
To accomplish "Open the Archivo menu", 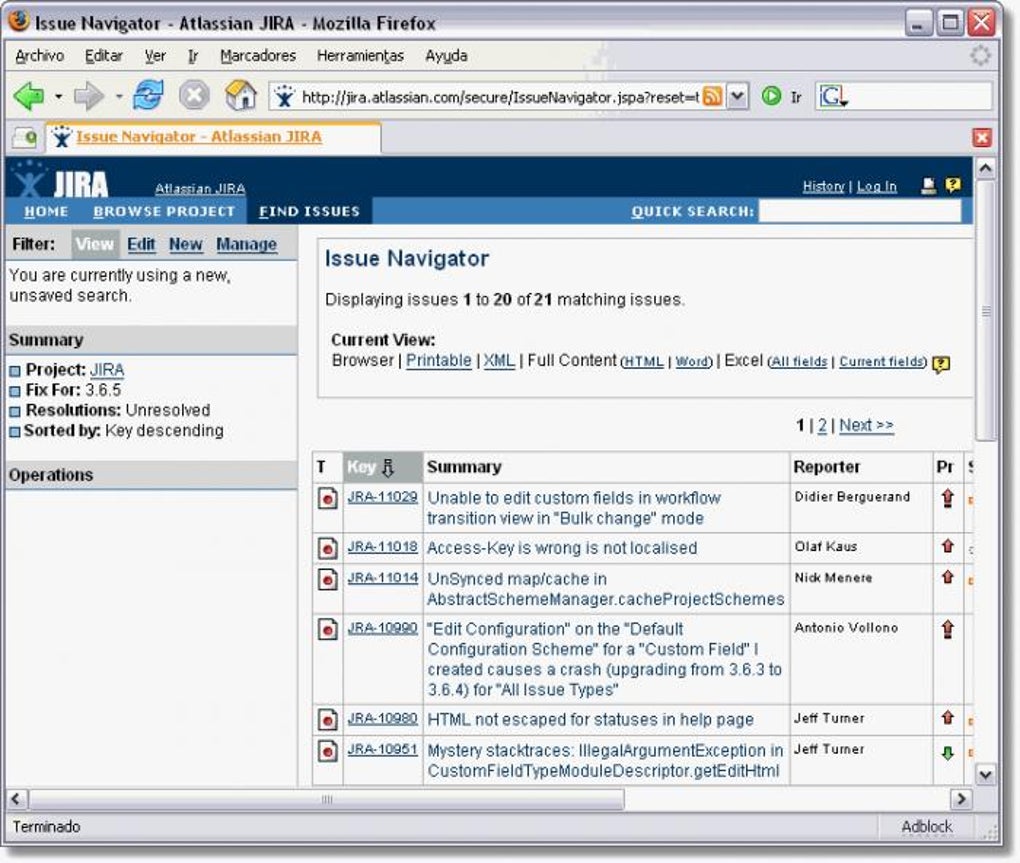I will [x=40, y=56].
